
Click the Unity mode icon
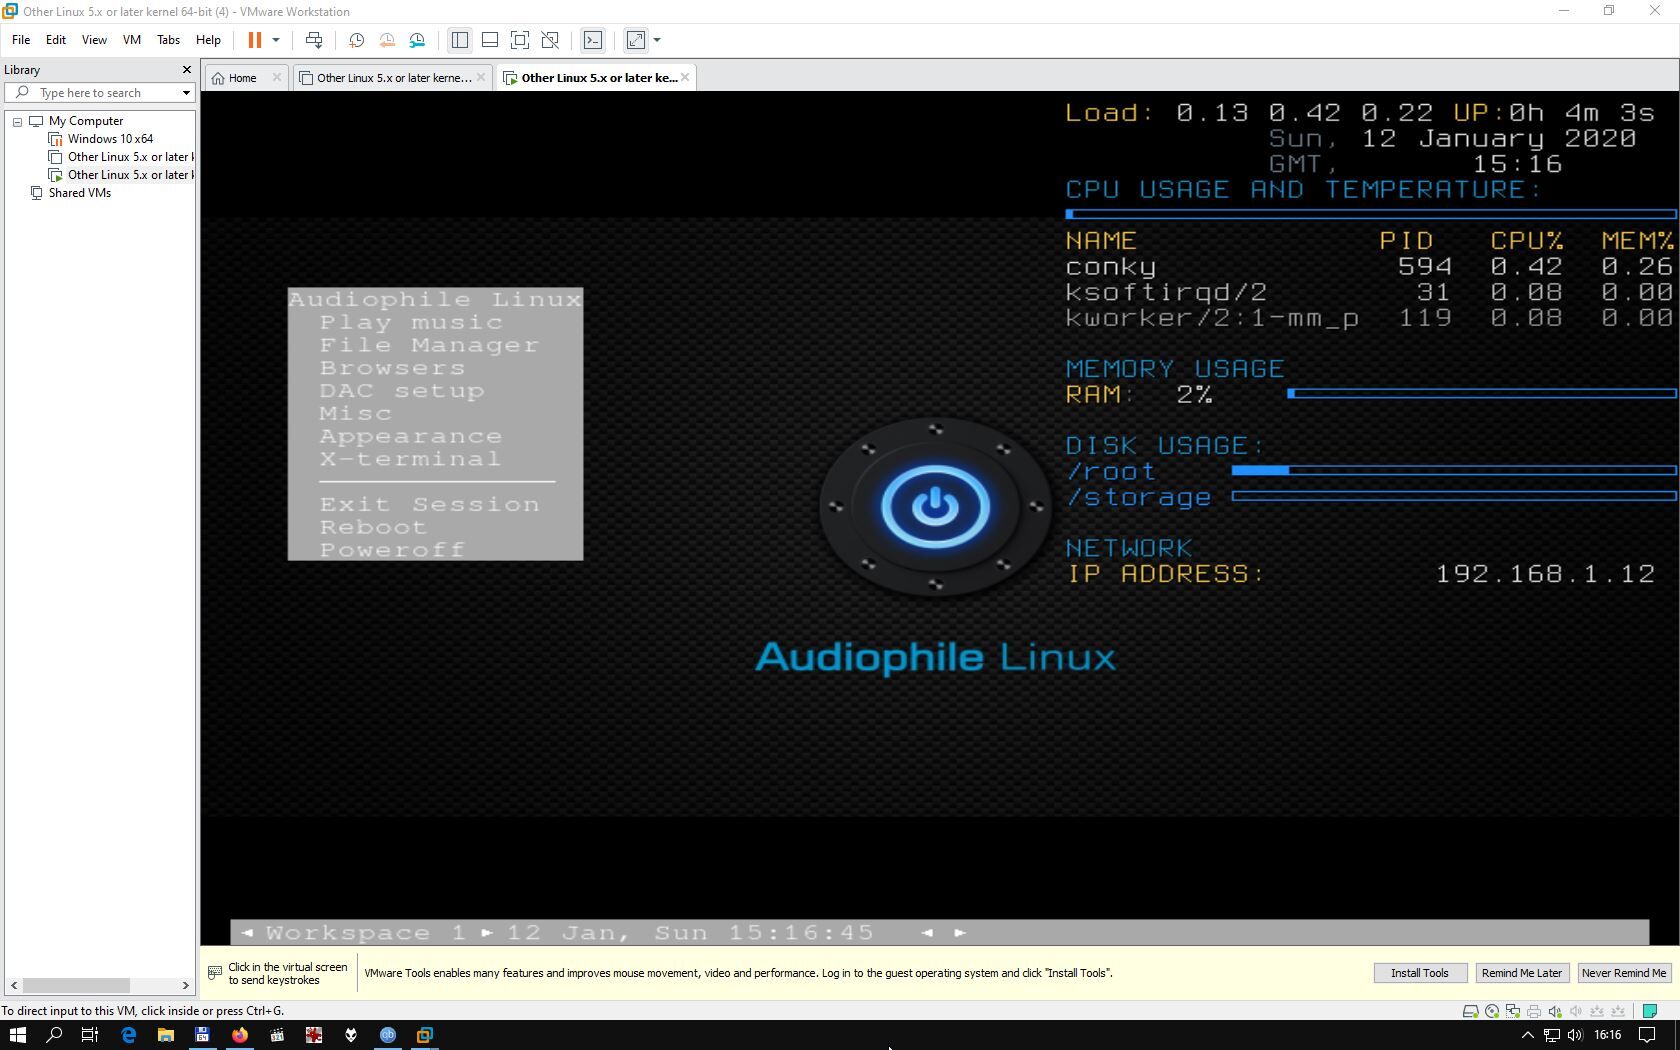(x=550, y=40)
